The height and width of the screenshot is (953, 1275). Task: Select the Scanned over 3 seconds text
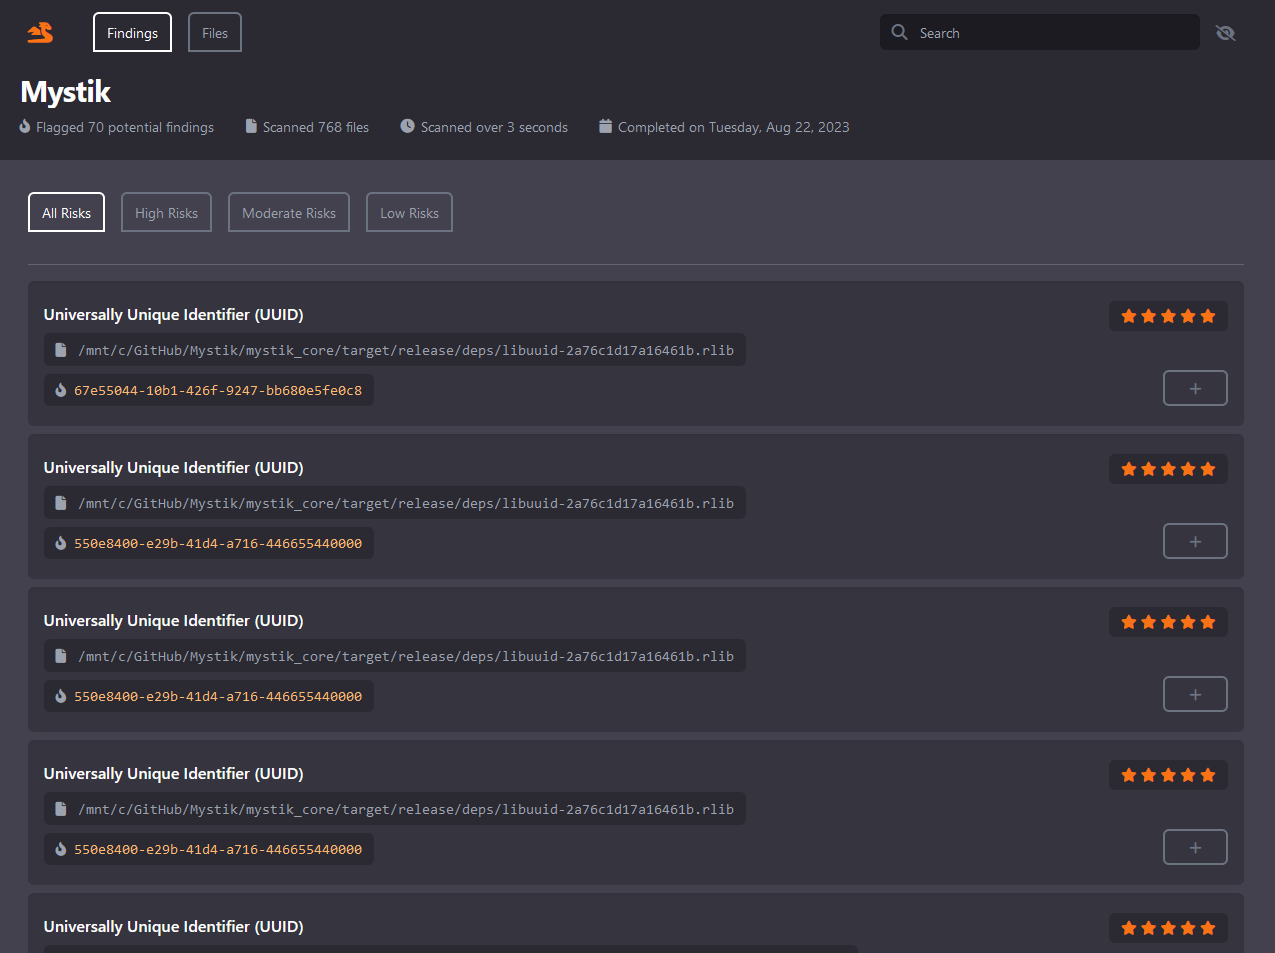pyautogui.click(x=494, y=127)
